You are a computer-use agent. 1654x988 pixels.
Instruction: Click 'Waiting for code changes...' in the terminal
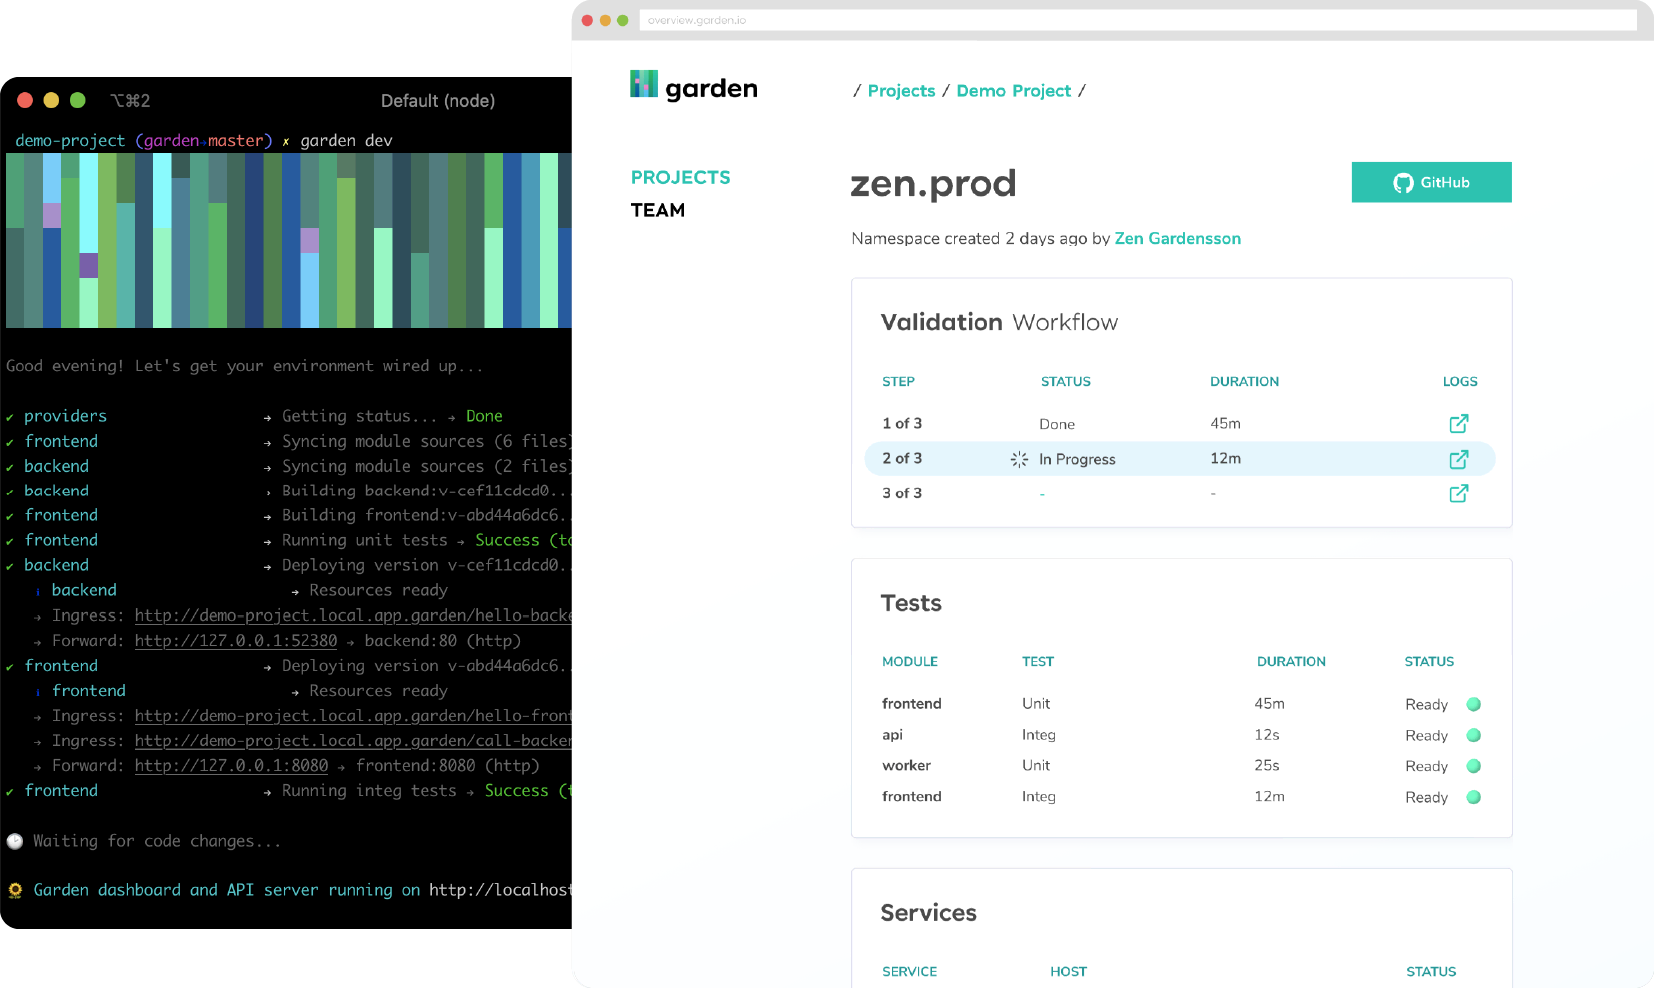click(157, 841)
